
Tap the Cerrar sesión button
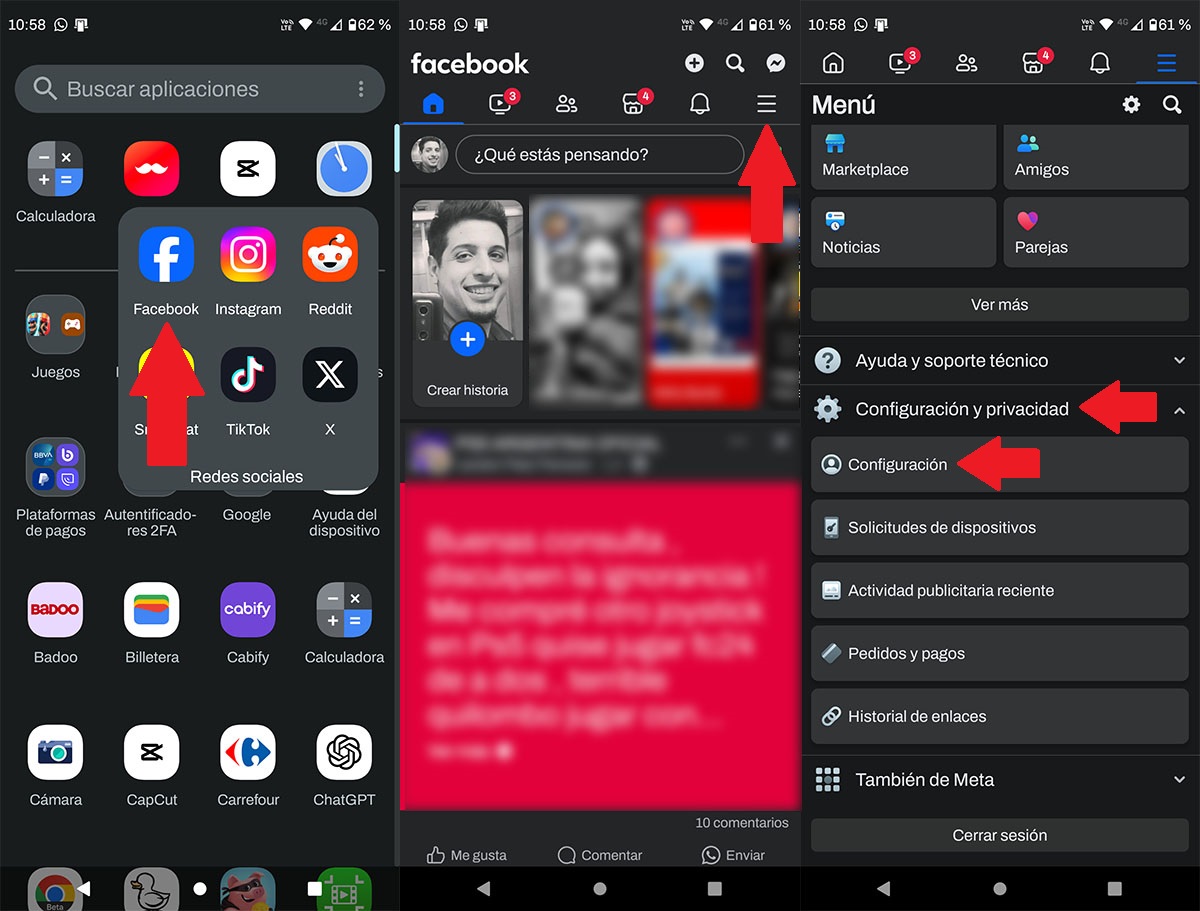[1000, 835]
